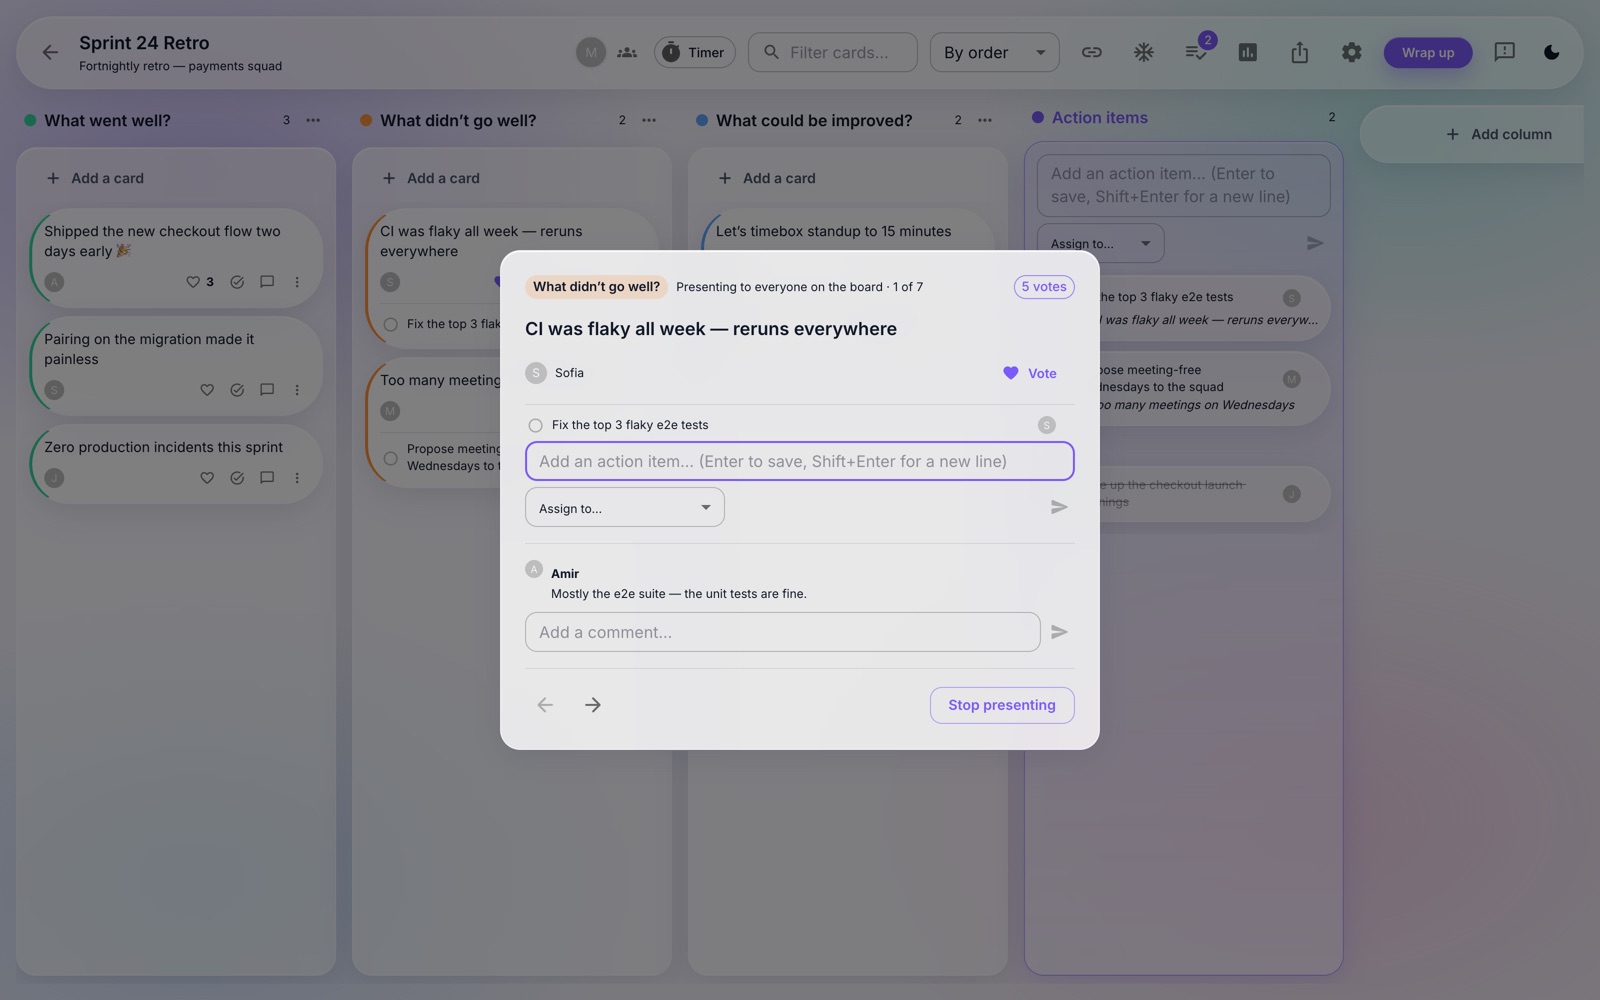The image size is (1600, 1000).
Task: Open the Assign to dropdown in the dialog
Action: pos(625,507)
